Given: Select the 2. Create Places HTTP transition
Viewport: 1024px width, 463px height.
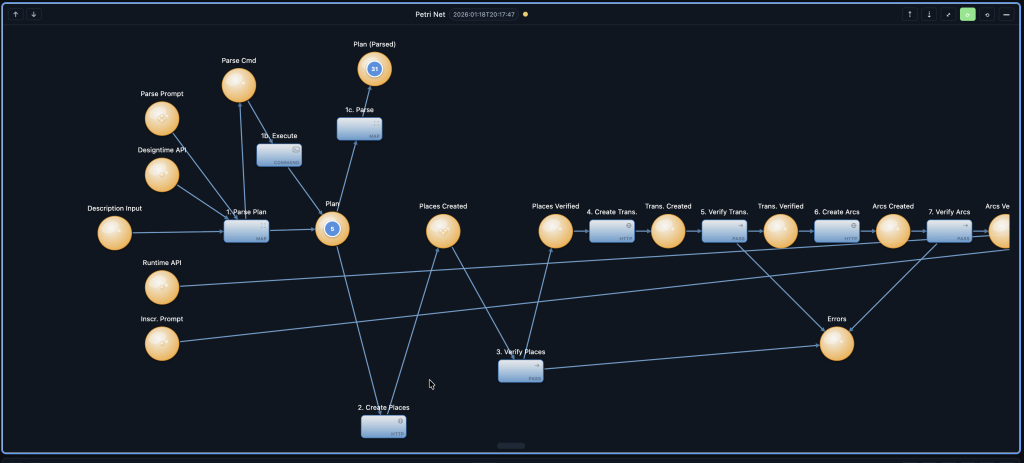Looking at the screenshot, I should tap(384, 427).
